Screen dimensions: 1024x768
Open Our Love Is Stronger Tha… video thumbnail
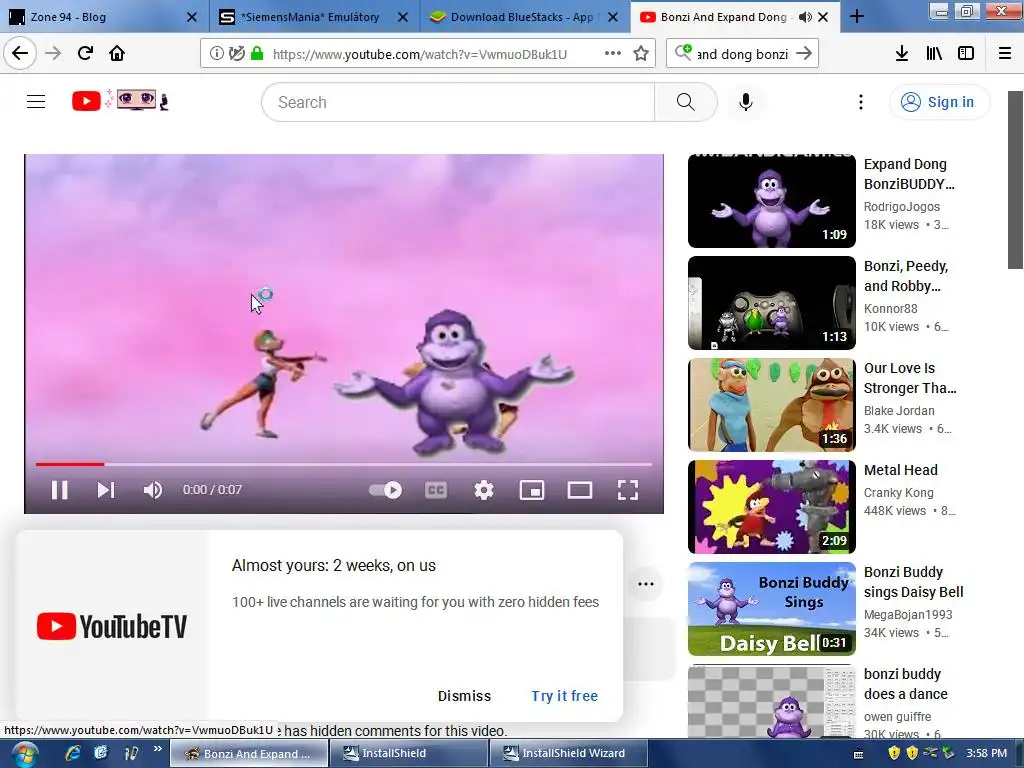click(771, 404)
